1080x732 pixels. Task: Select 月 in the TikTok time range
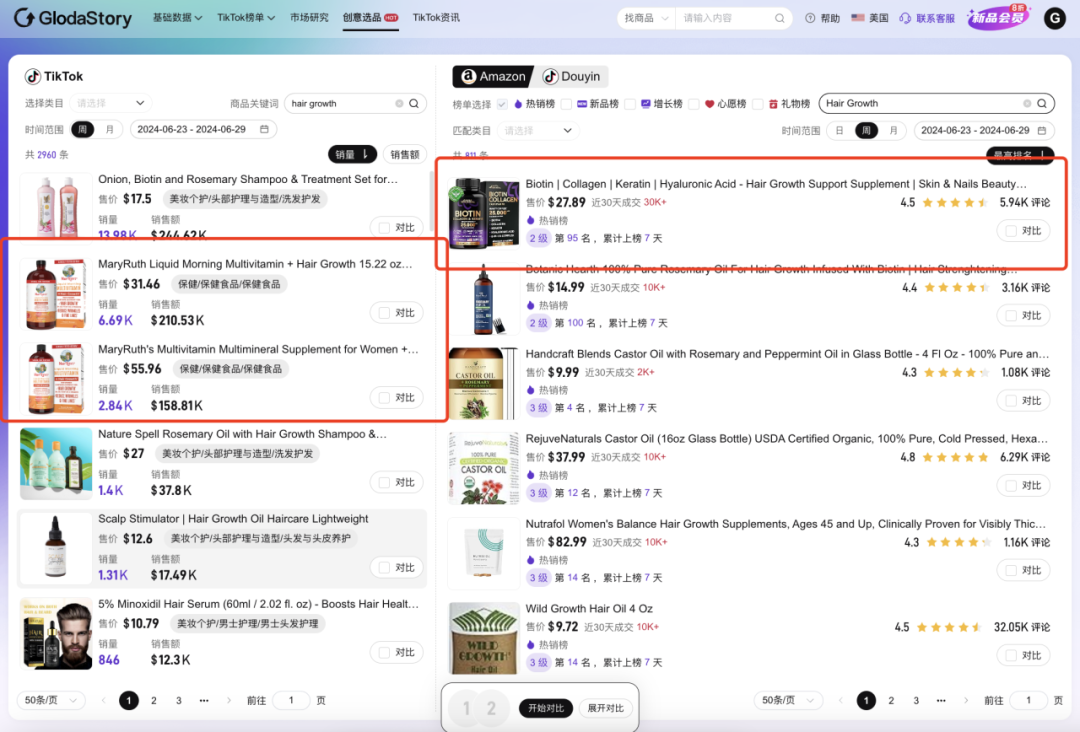click(x=109, y=129)
